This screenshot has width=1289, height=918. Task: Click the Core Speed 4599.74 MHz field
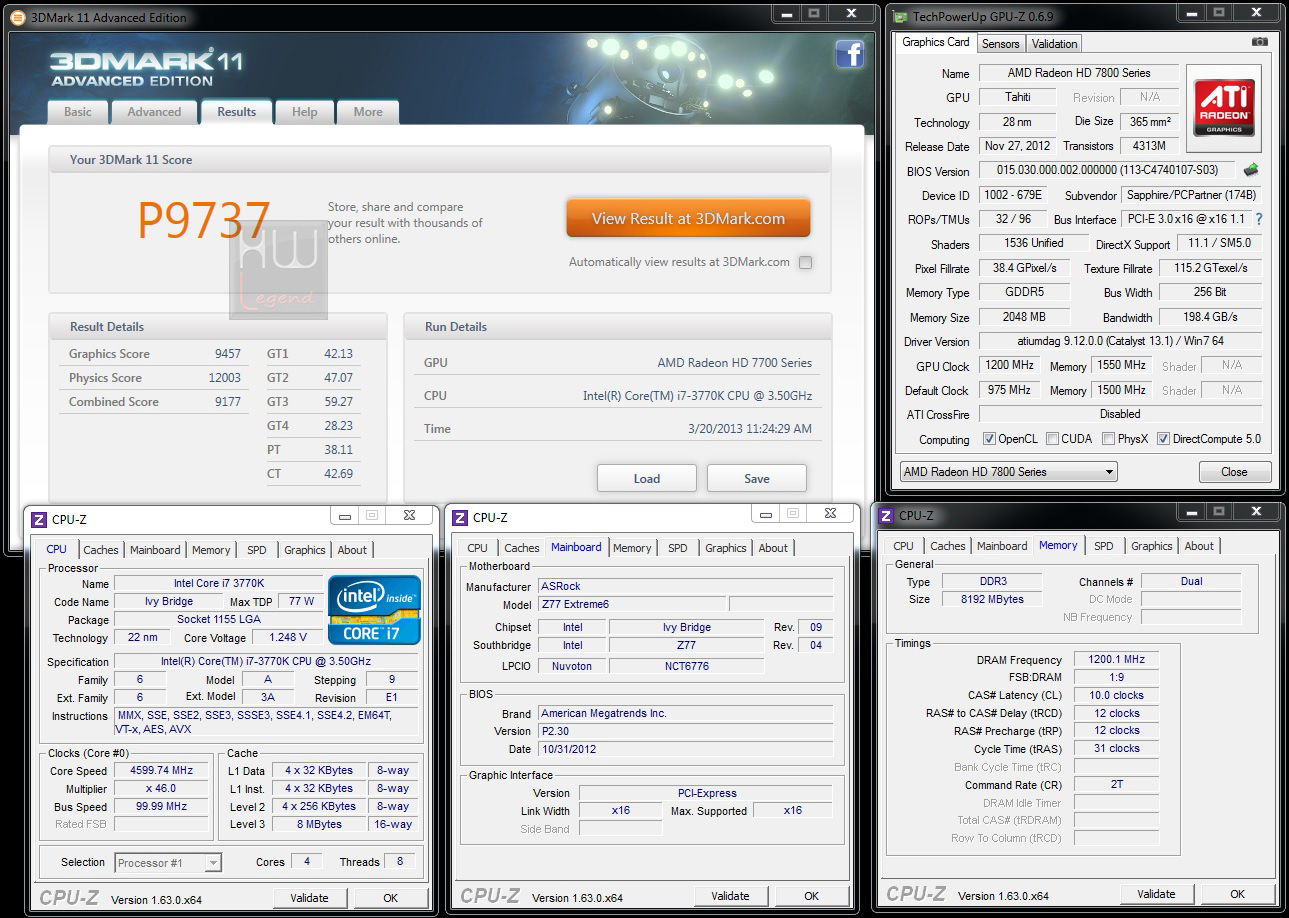161,771
